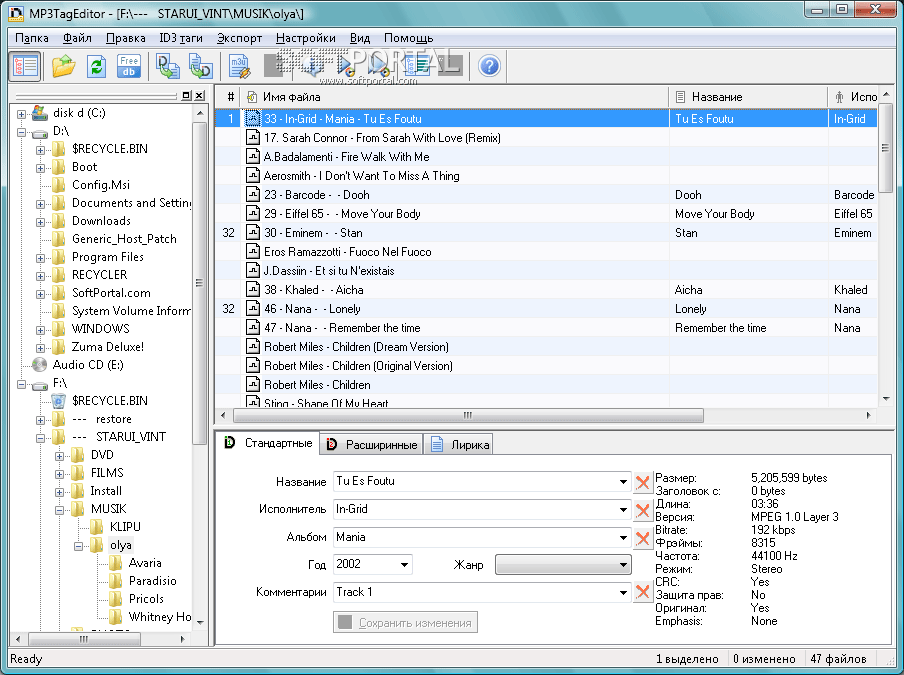Expand the disk d (C:) node
Screen dimensions: 904x675
(21, 114)
